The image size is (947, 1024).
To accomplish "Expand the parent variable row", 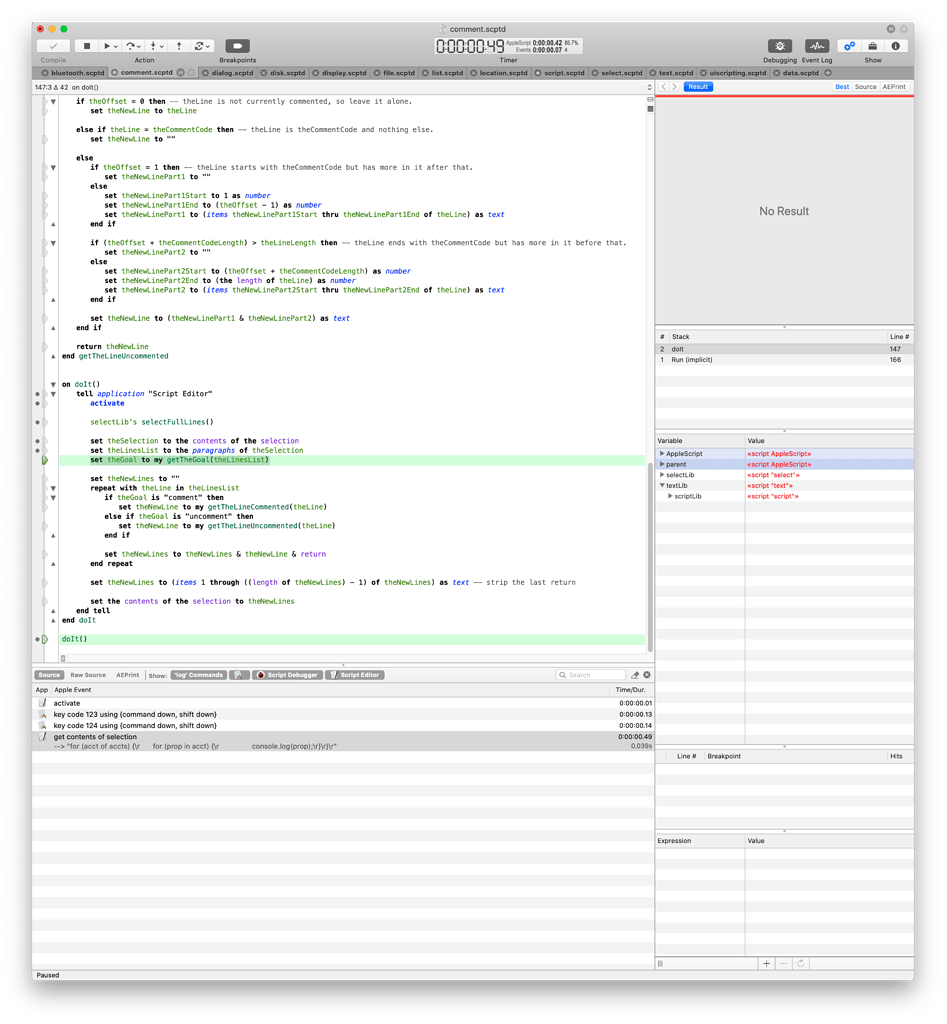I will [x=662, y=465].
